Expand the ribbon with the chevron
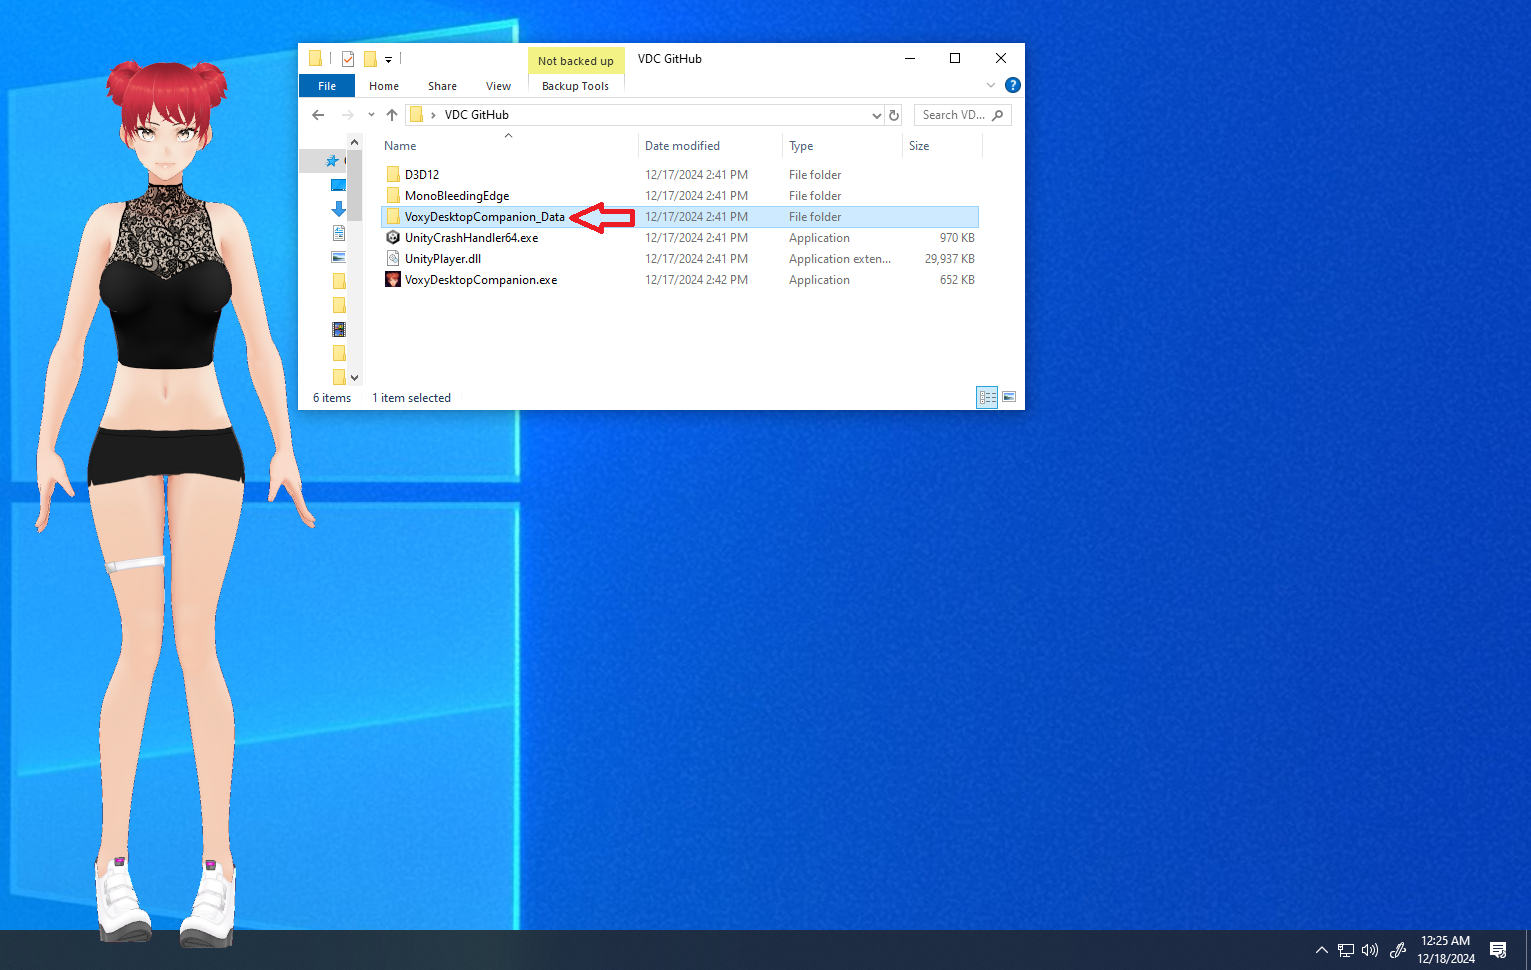The image size is (1531, 970). pos(991,85)
